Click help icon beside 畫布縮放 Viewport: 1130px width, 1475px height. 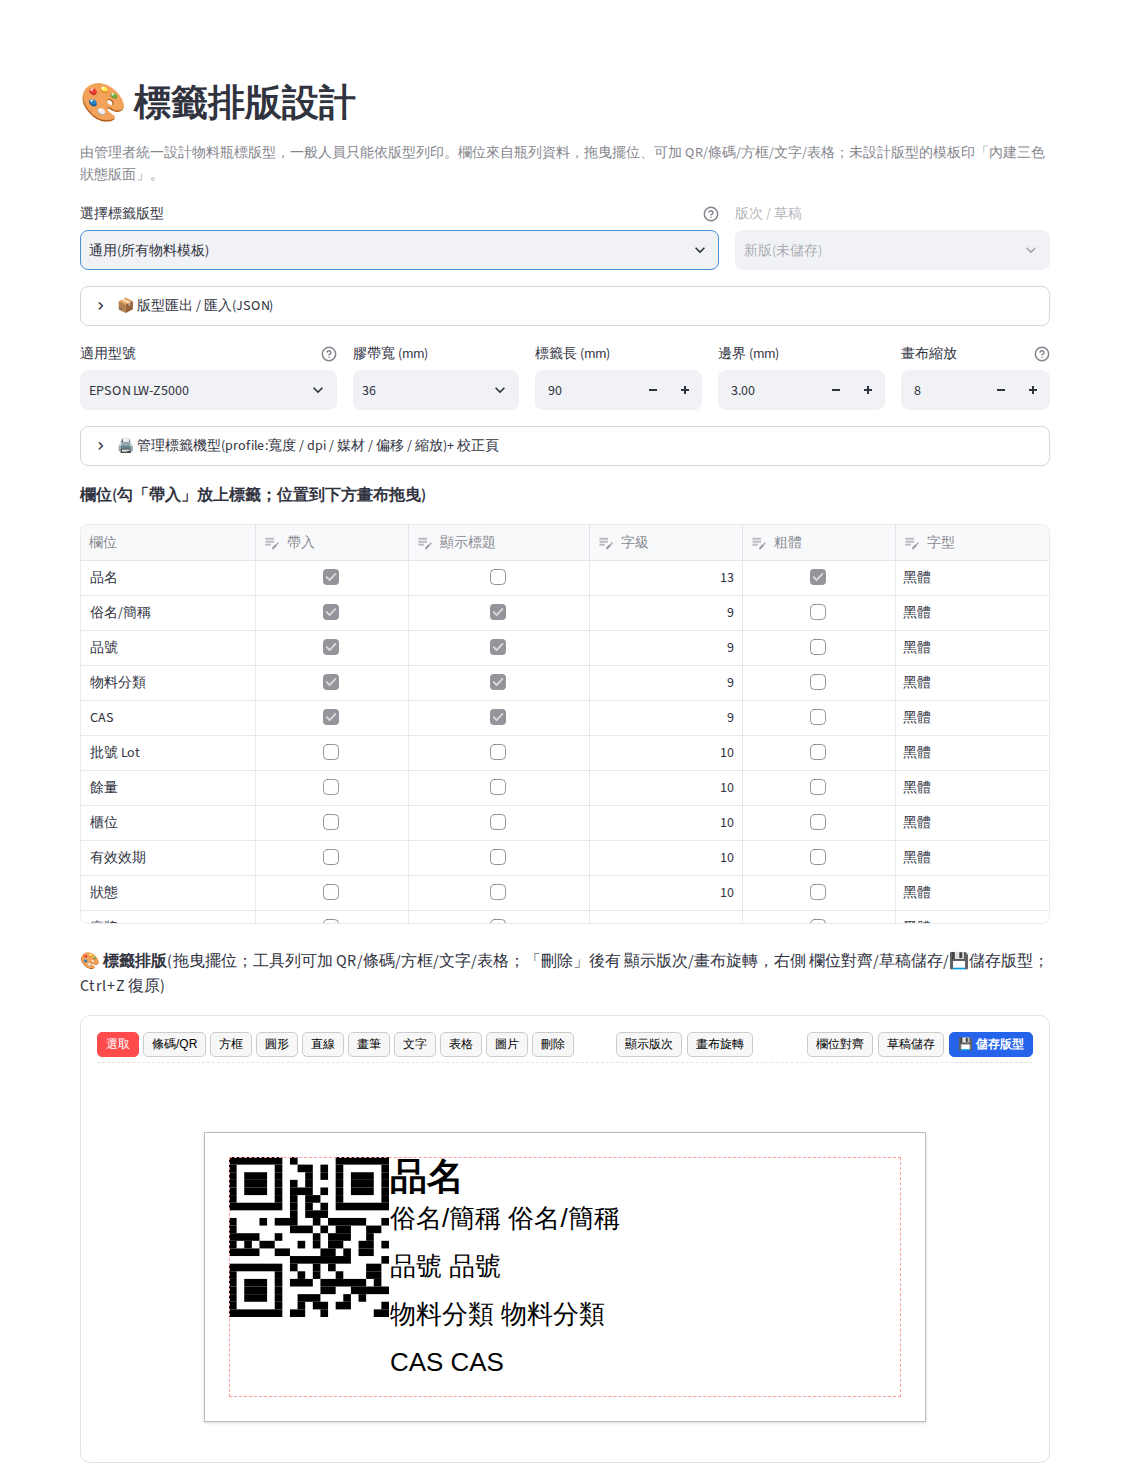[x=1042, y=354]
